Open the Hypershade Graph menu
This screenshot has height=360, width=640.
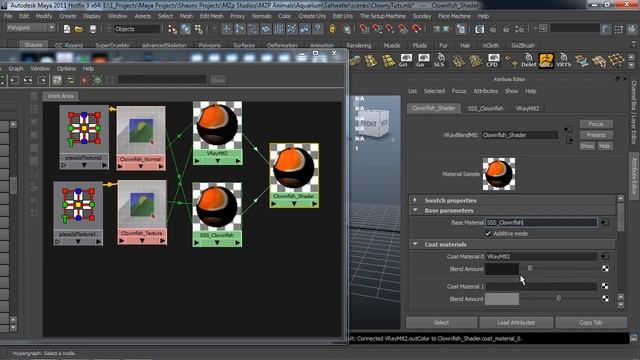coord(16,69)
